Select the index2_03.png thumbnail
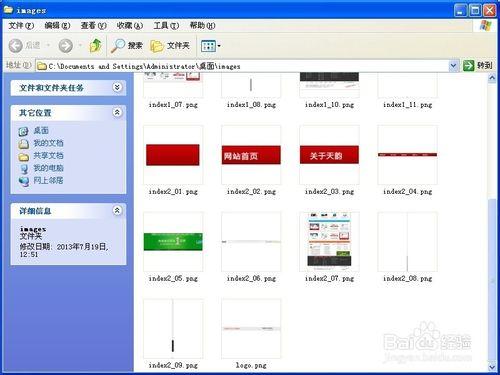The image size is (500, 375). (329, 155)
